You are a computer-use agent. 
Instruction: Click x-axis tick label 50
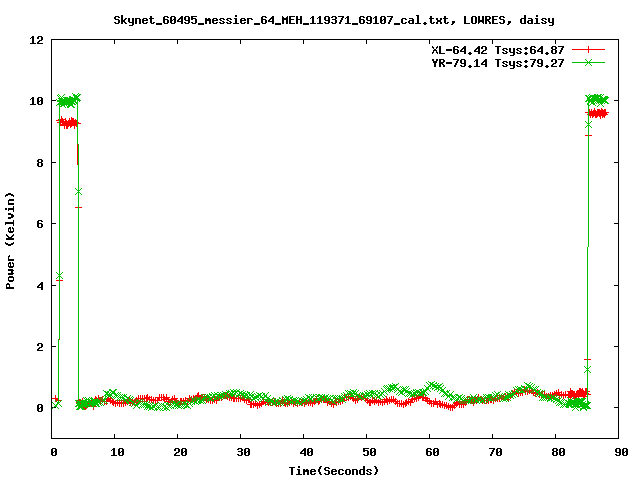[x=369, y=452]
